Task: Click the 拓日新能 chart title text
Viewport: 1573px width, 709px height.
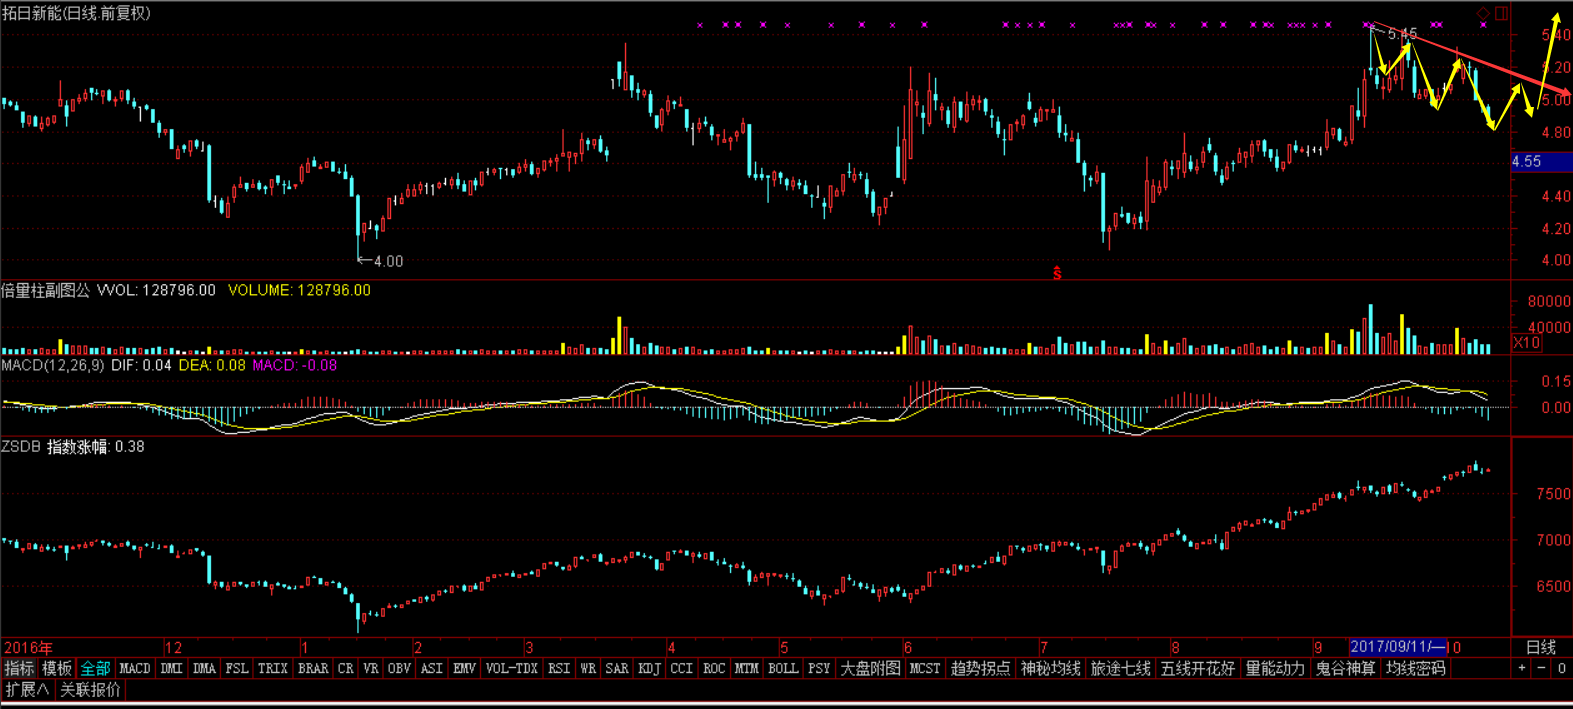Action: (x=33, y=13)
